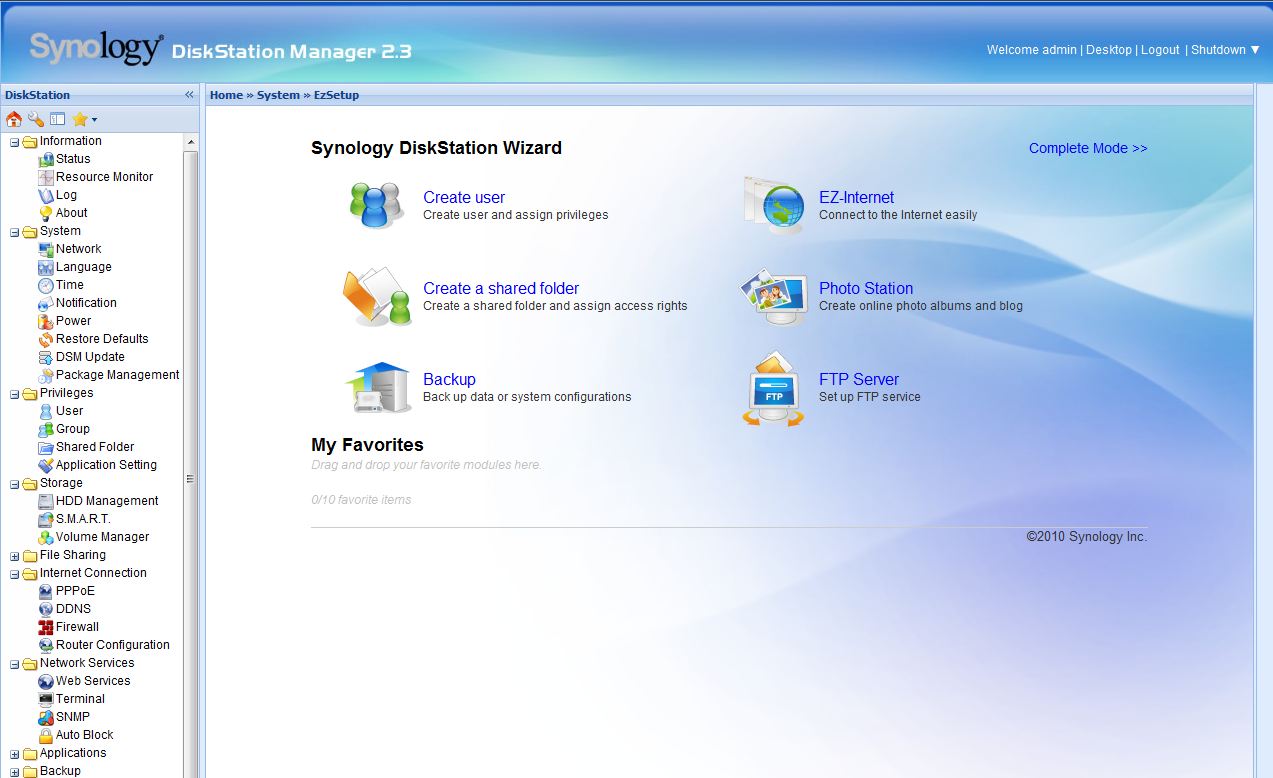Click the FTP Server icon
The width and height of the screenshot is (1273, 778).
point(773,389)
